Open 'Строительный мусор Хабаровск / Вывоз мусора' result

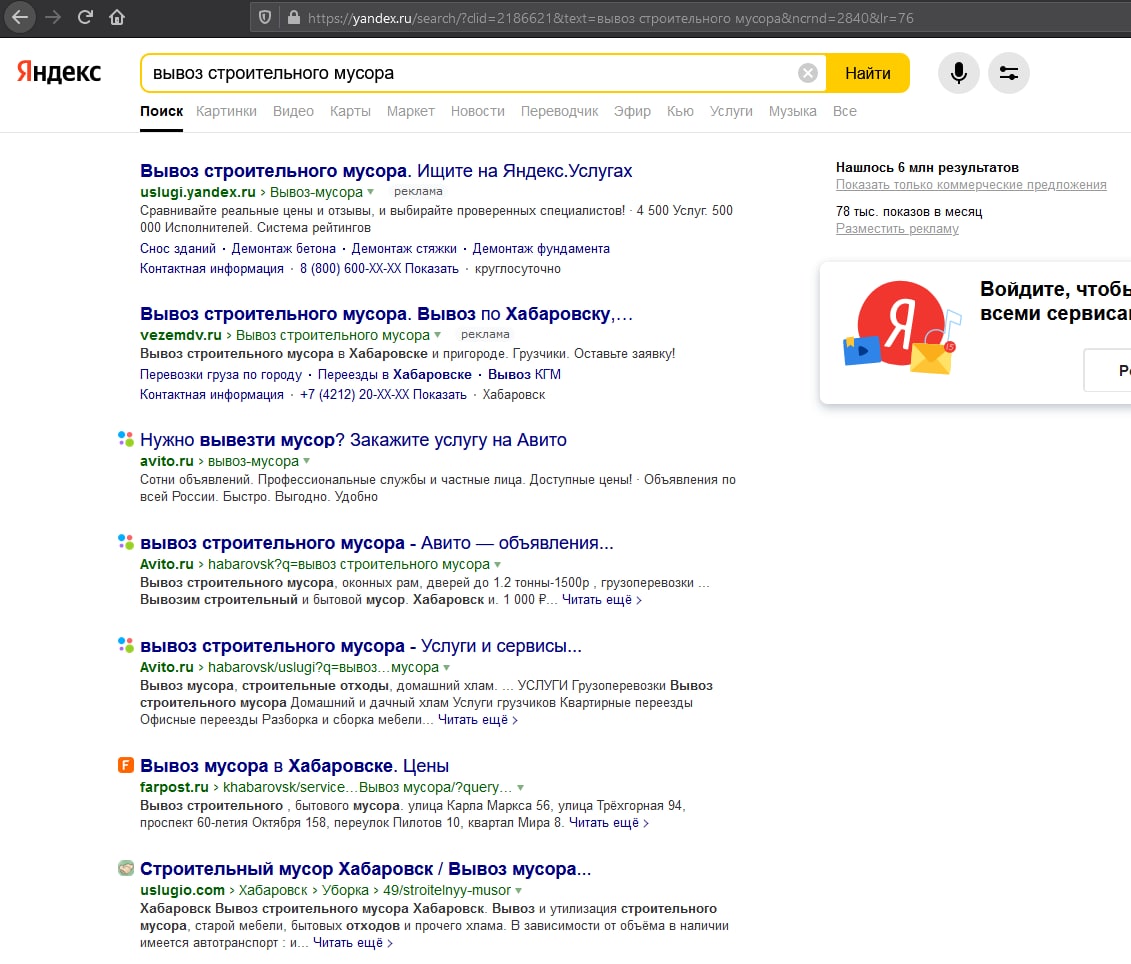coord(366,869)
